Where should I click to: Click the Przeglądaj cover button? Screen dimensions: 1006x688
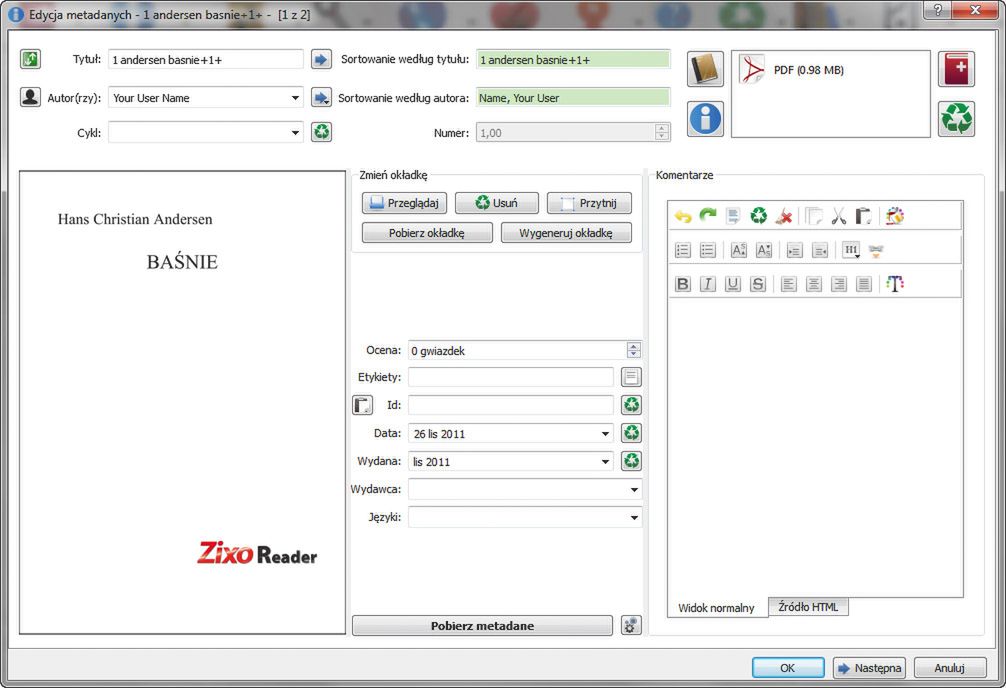[x=404, y=203]
